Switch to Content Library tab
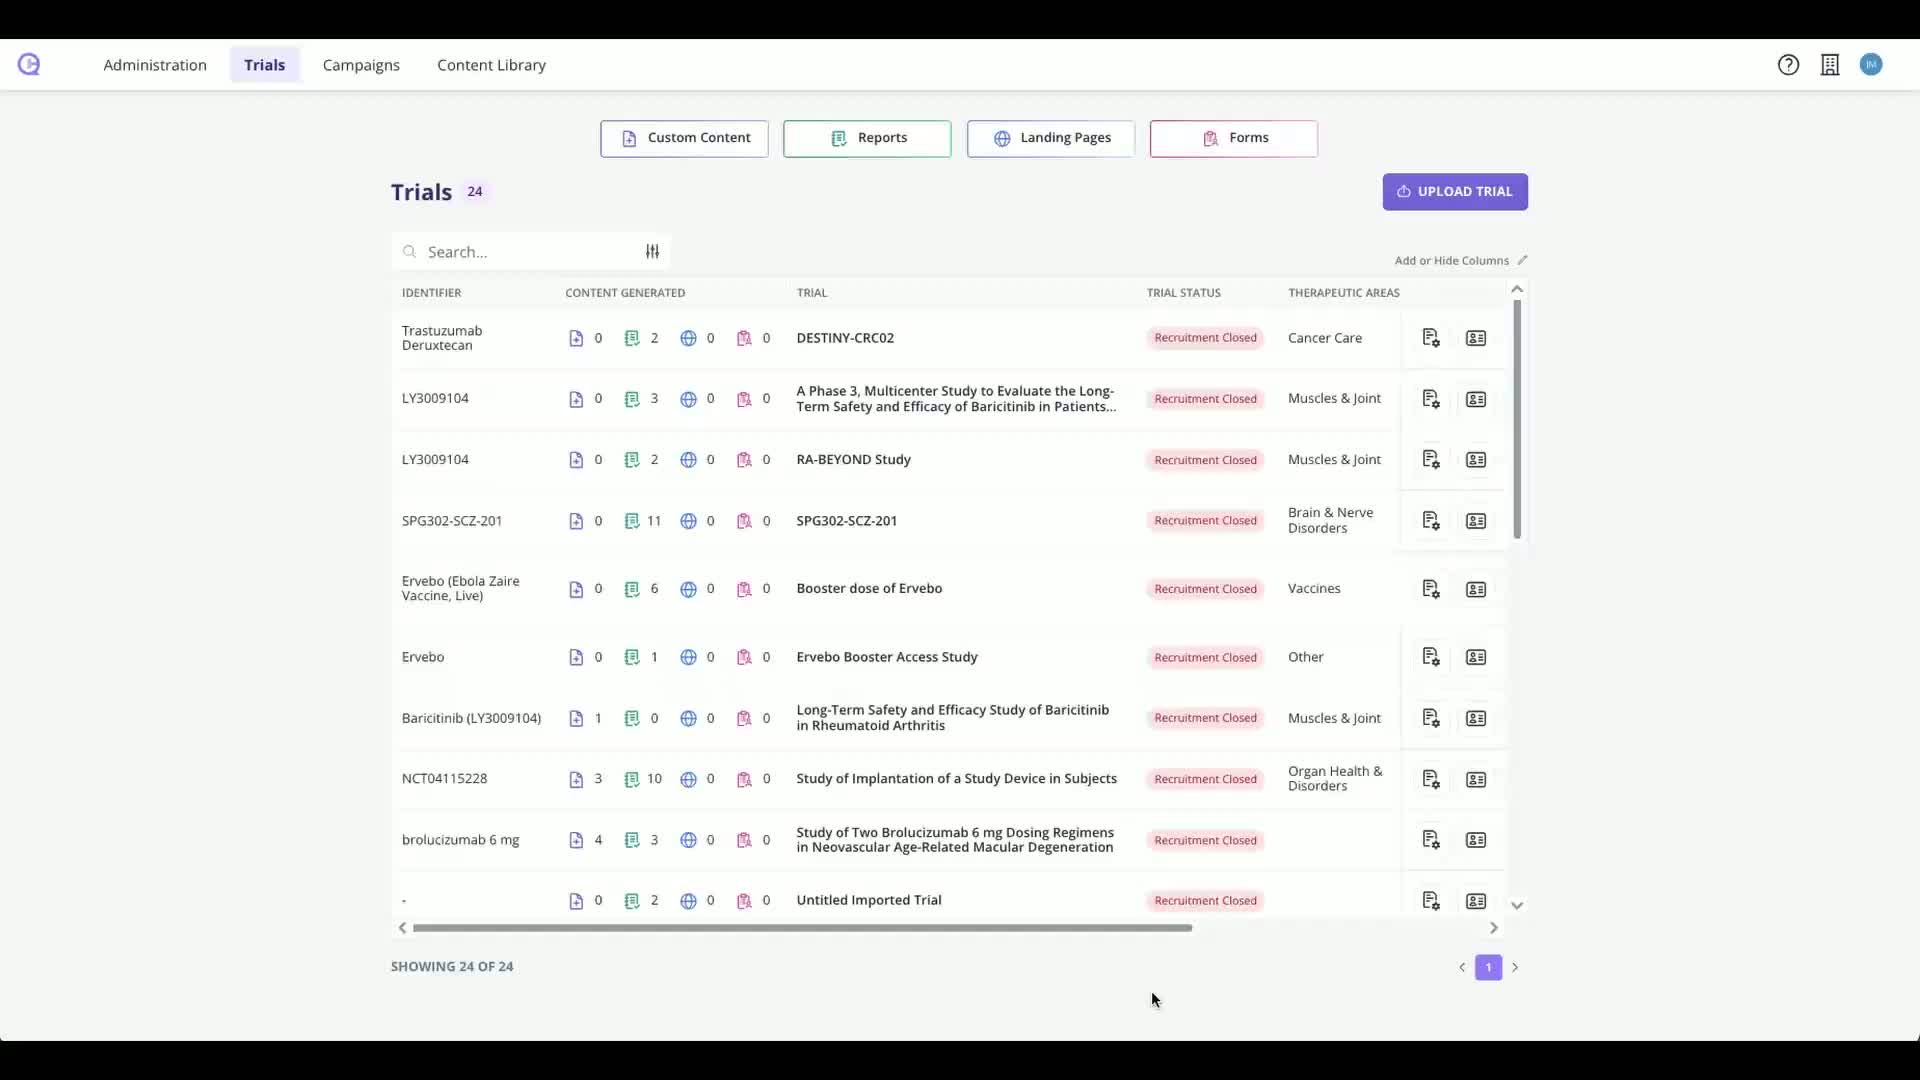1920x1080 pixels. 491,65
